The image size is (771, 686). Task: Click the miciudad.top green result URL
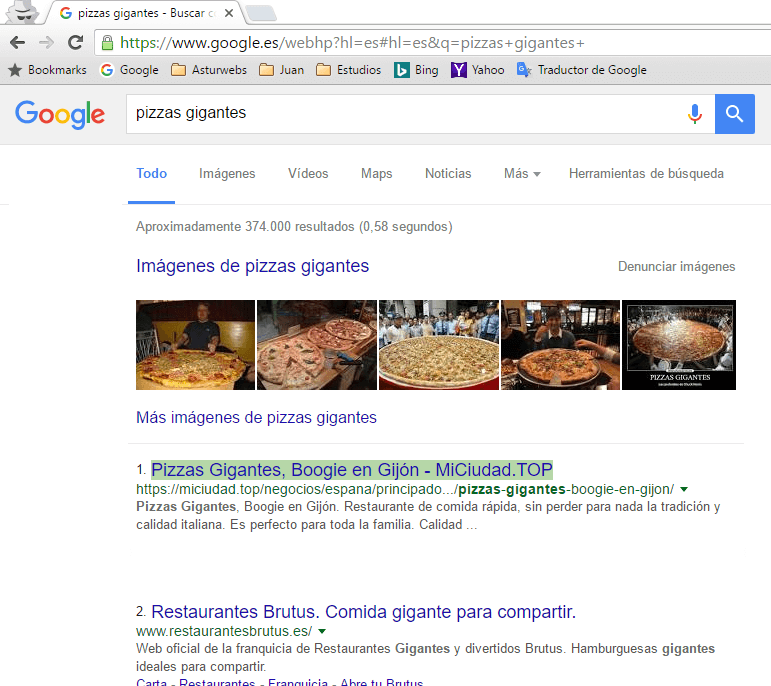coord(405,489)
